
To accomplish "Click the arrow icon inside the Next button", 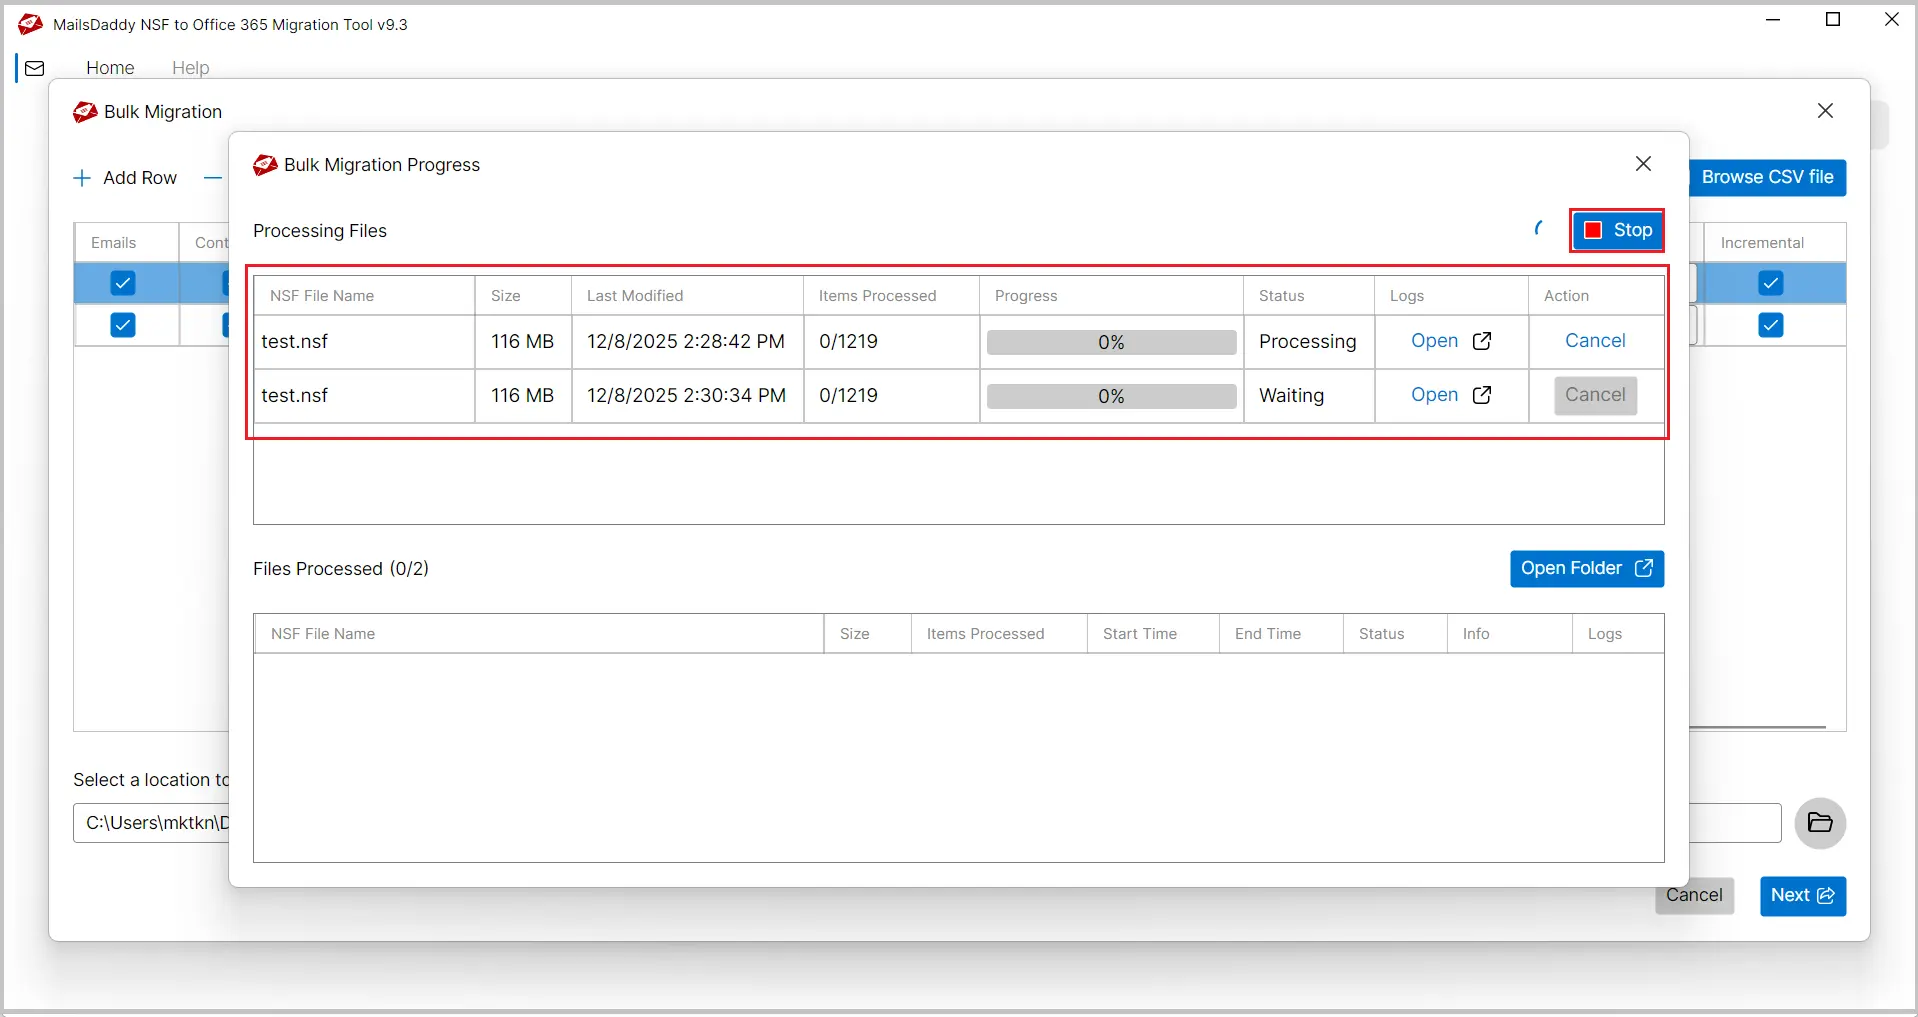I will point(1828,896).
